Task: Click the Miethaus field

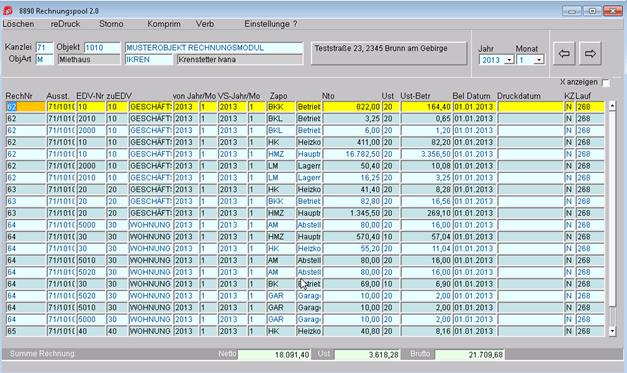Action: point(88,60)
